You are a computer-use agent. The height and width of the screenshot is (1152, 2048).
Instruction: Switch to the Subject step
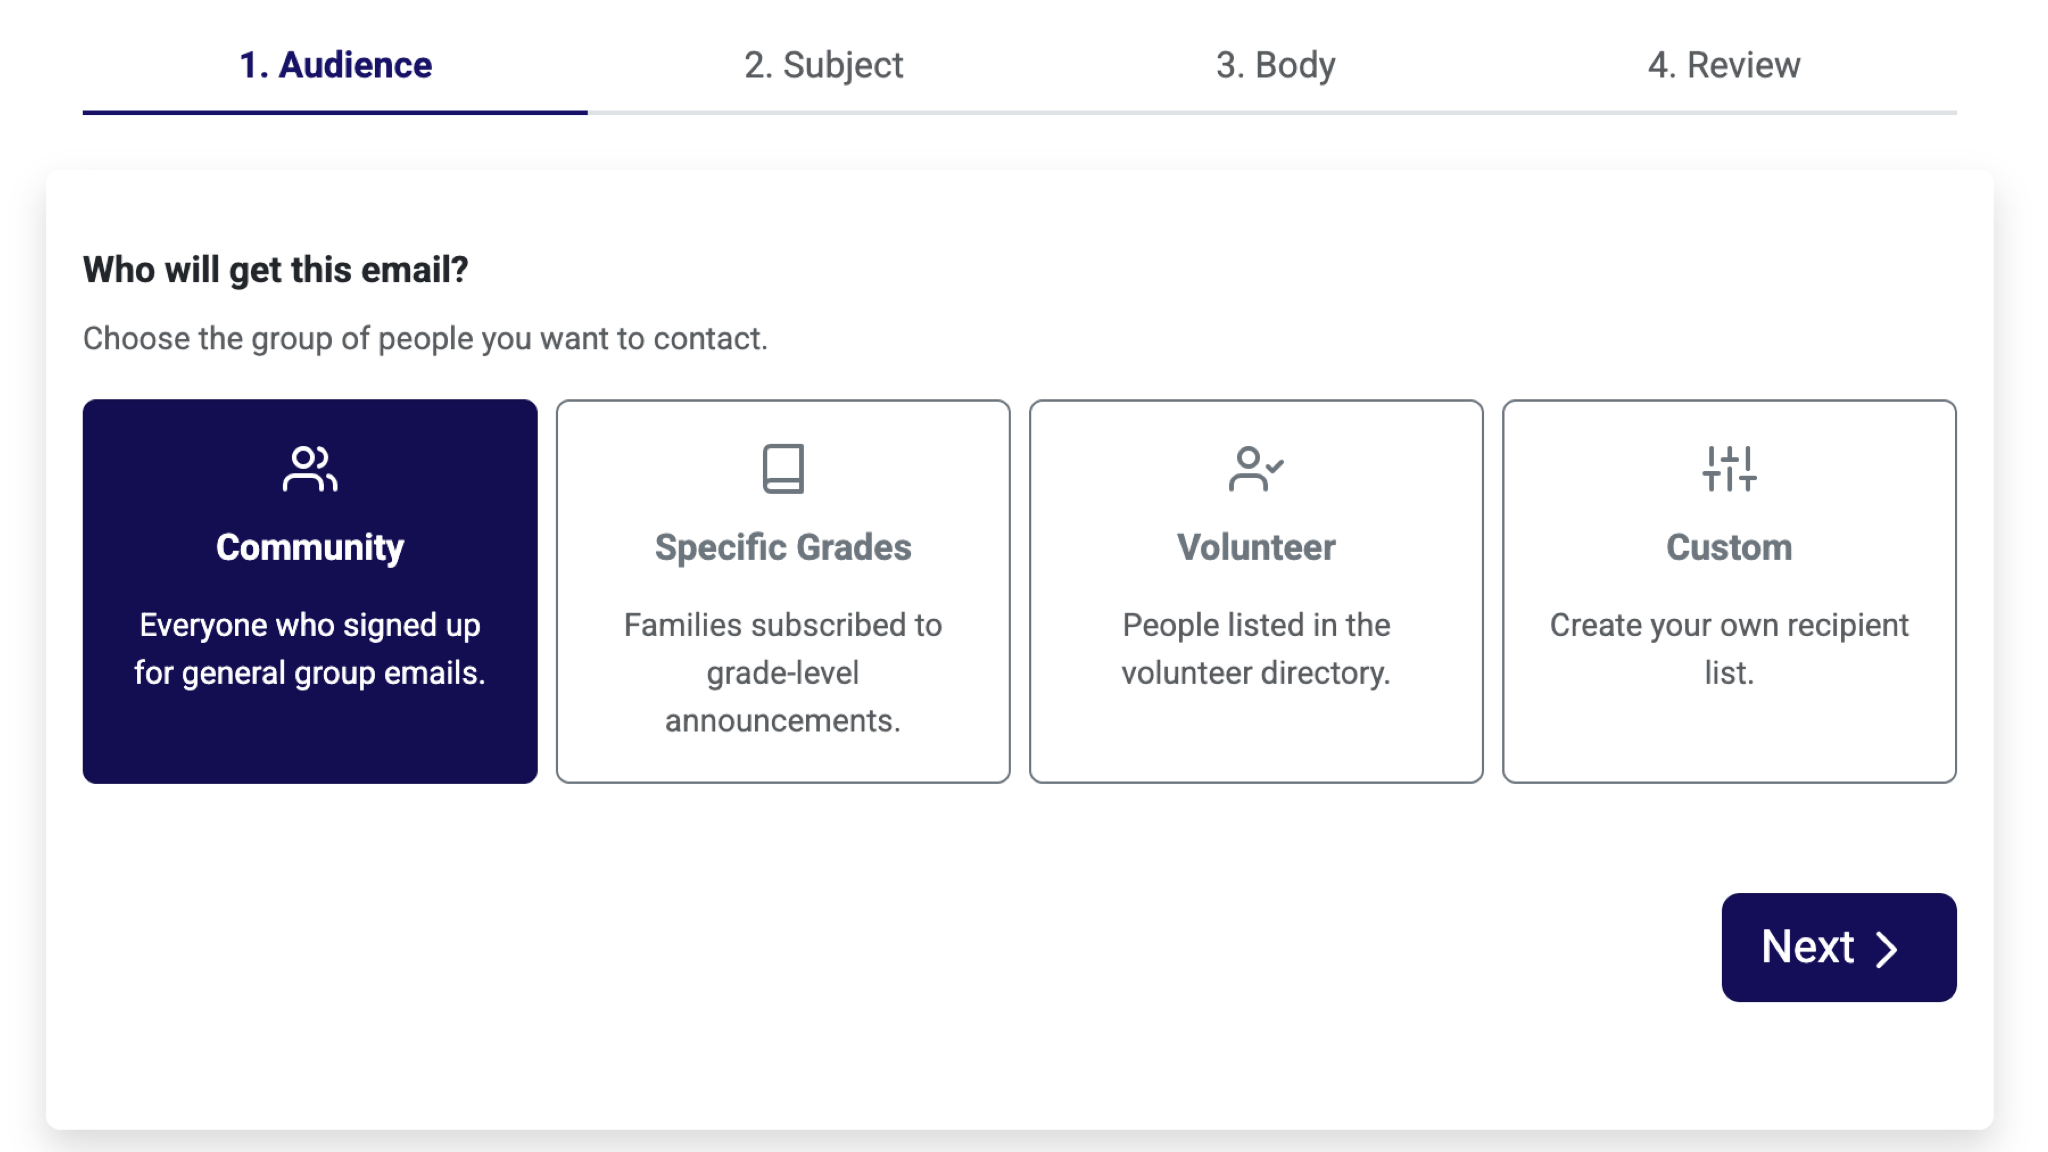pos(823,64)
